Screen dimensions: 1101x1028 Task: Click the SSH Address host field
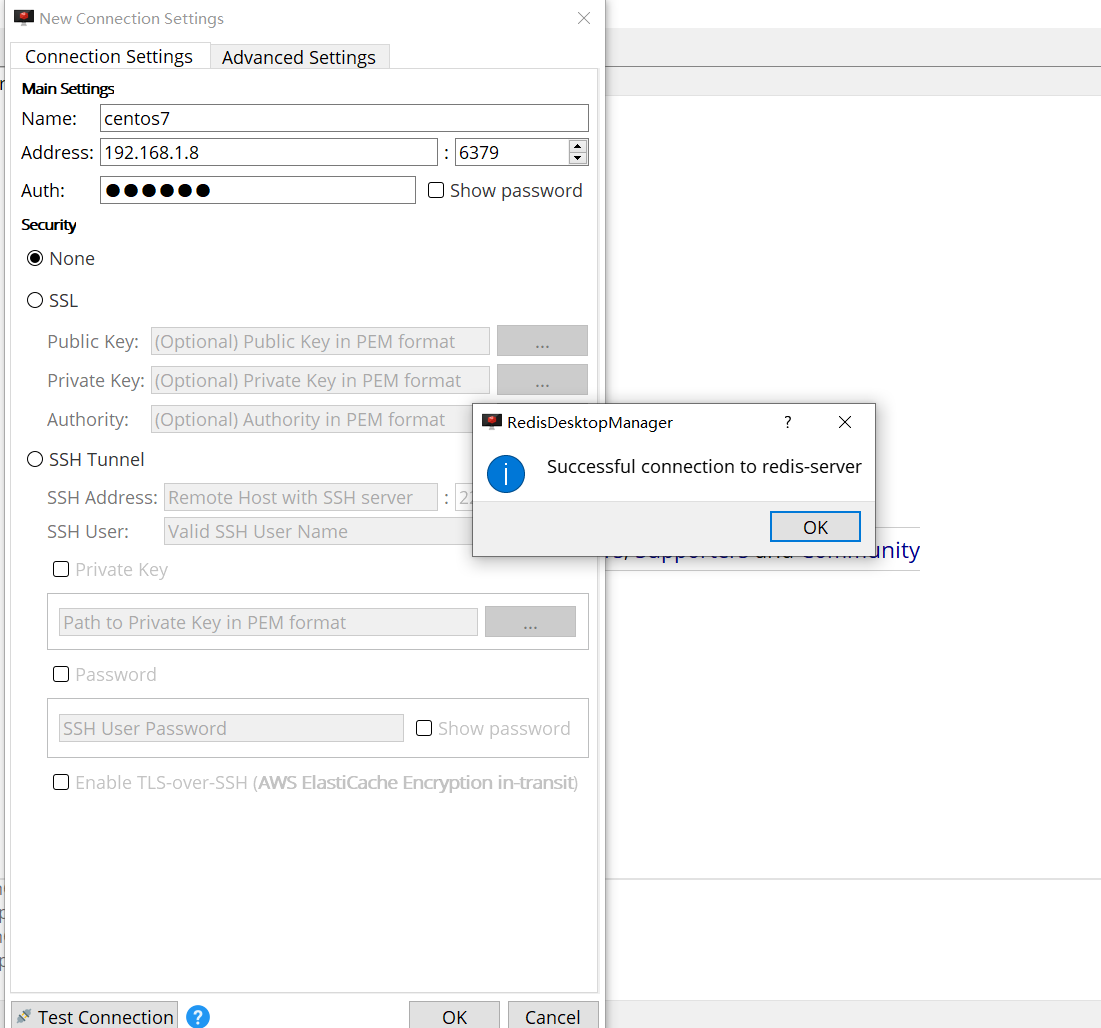coord(301,497)
